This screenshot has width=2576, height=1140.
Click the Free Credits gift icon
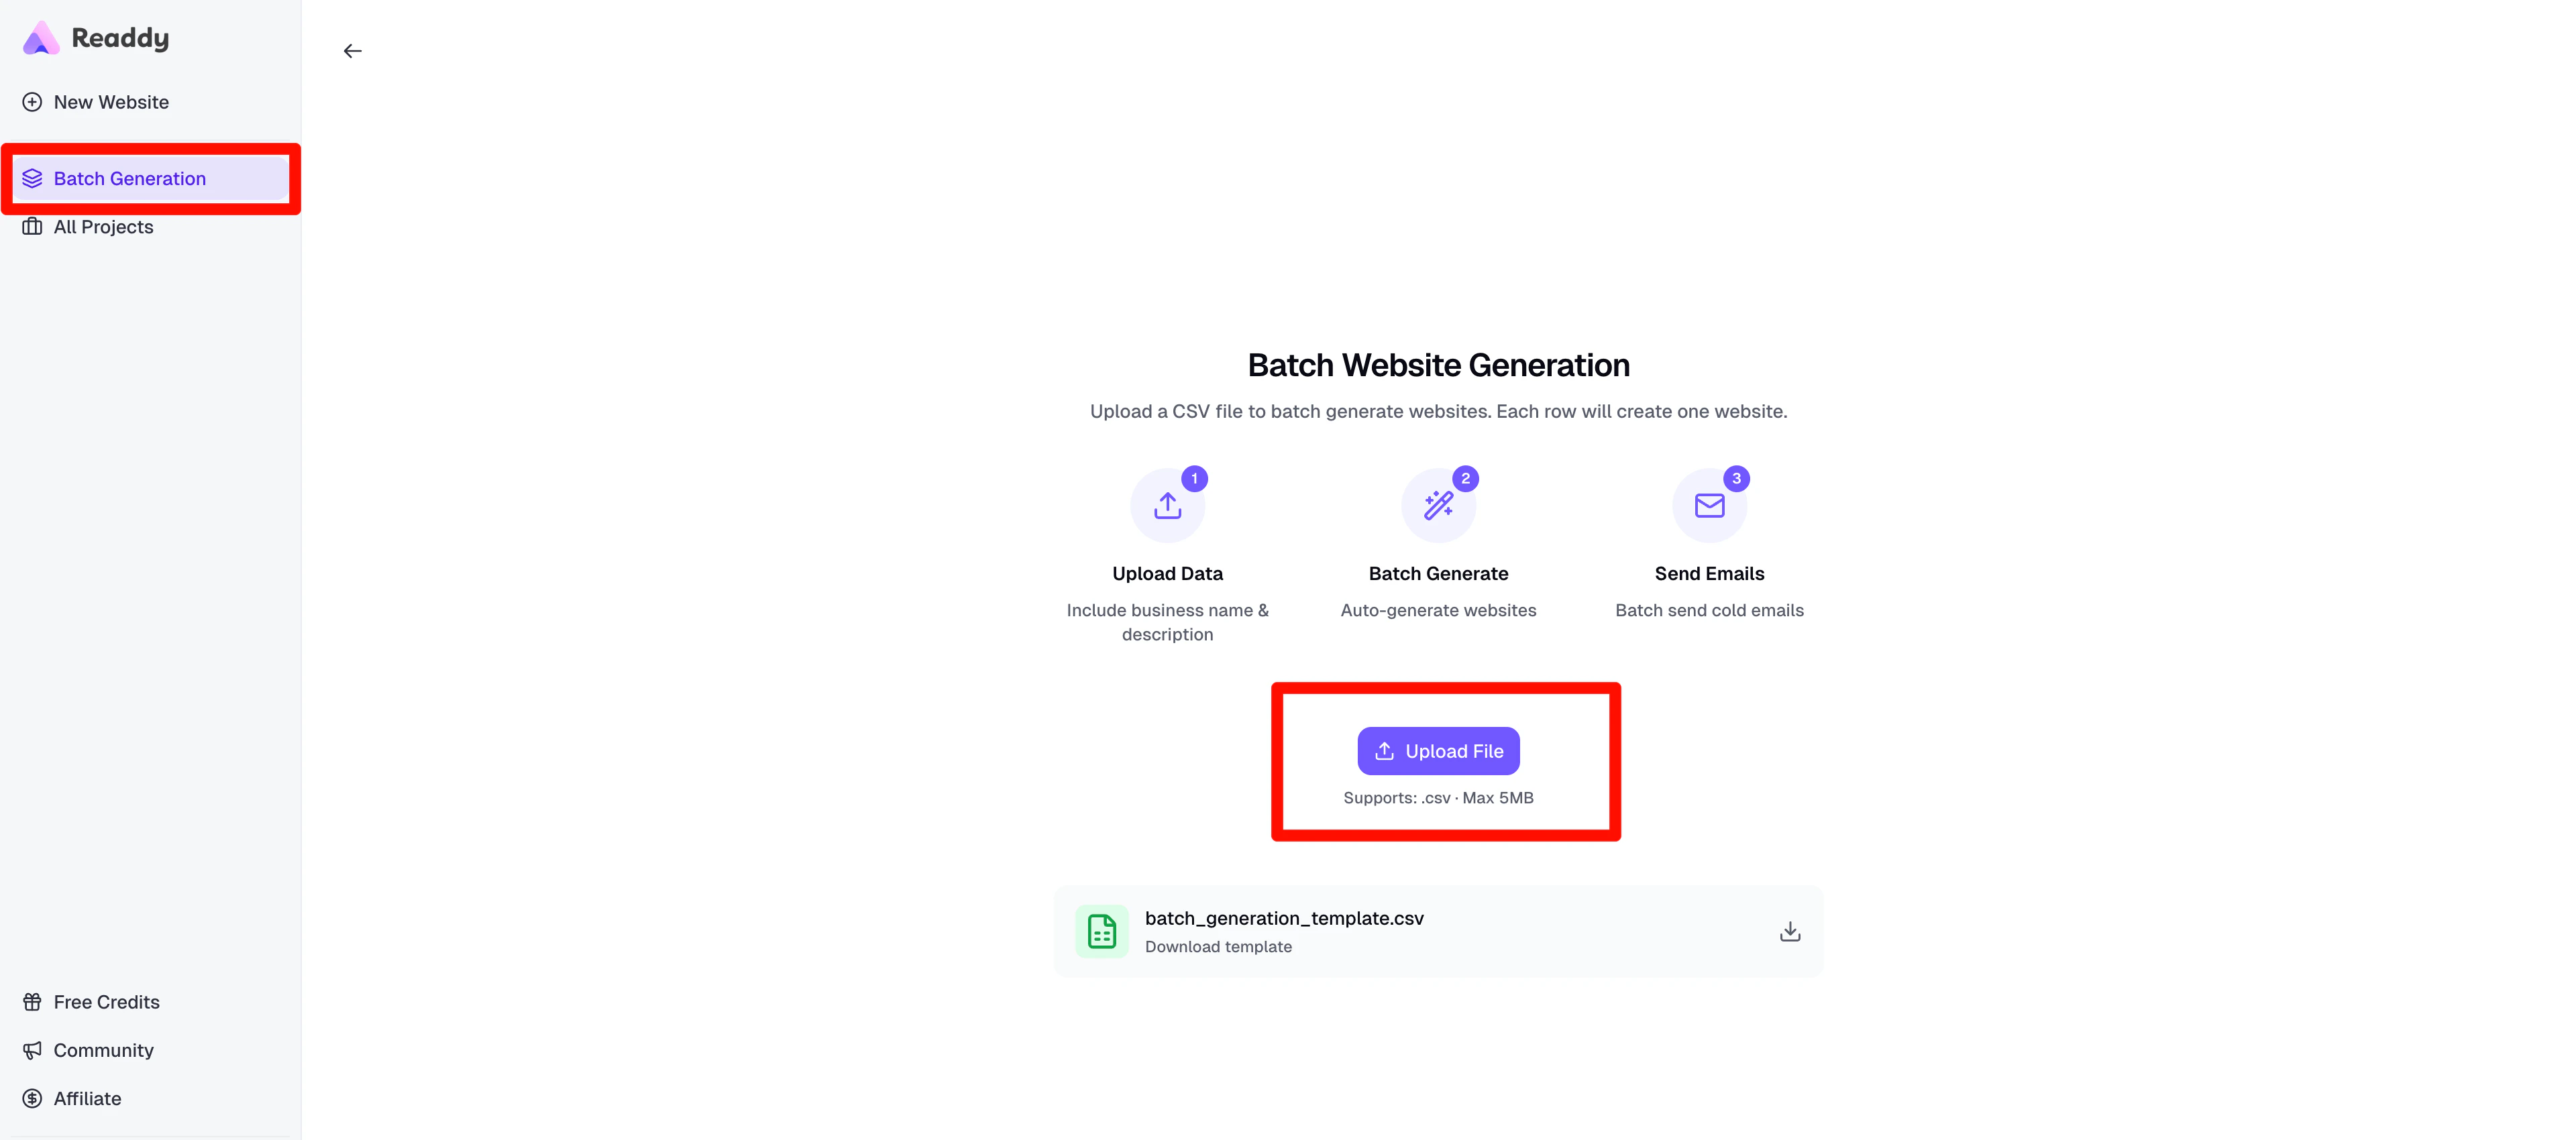(32, 1001)
